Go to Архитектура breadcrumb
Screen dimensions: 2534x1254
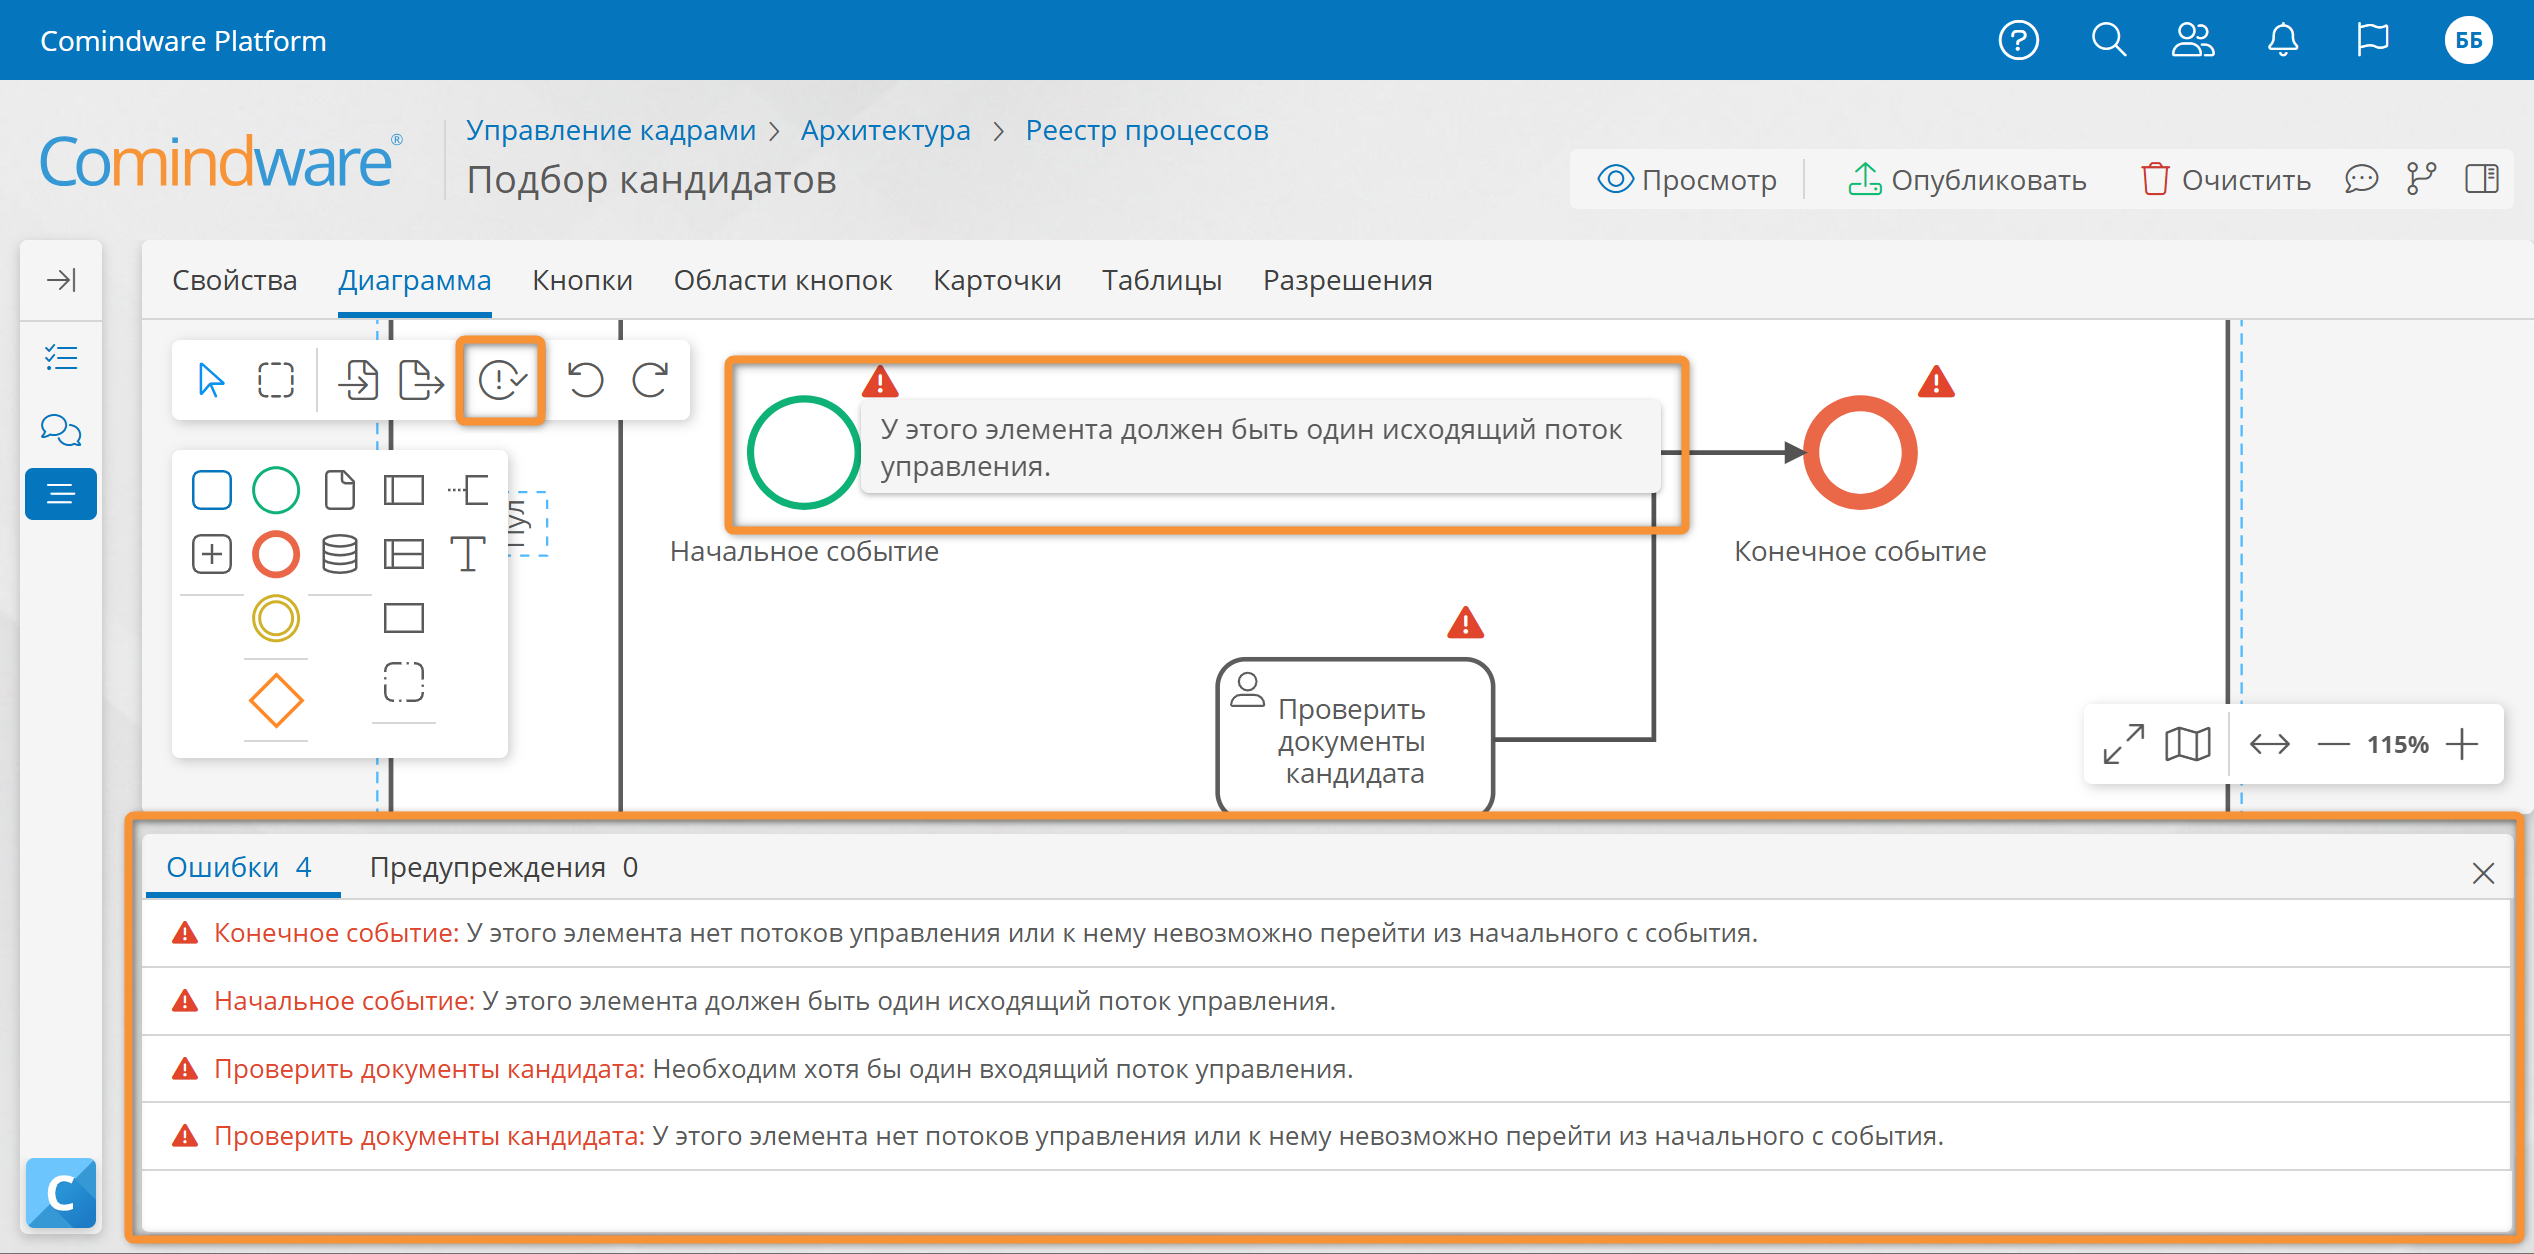886,130
